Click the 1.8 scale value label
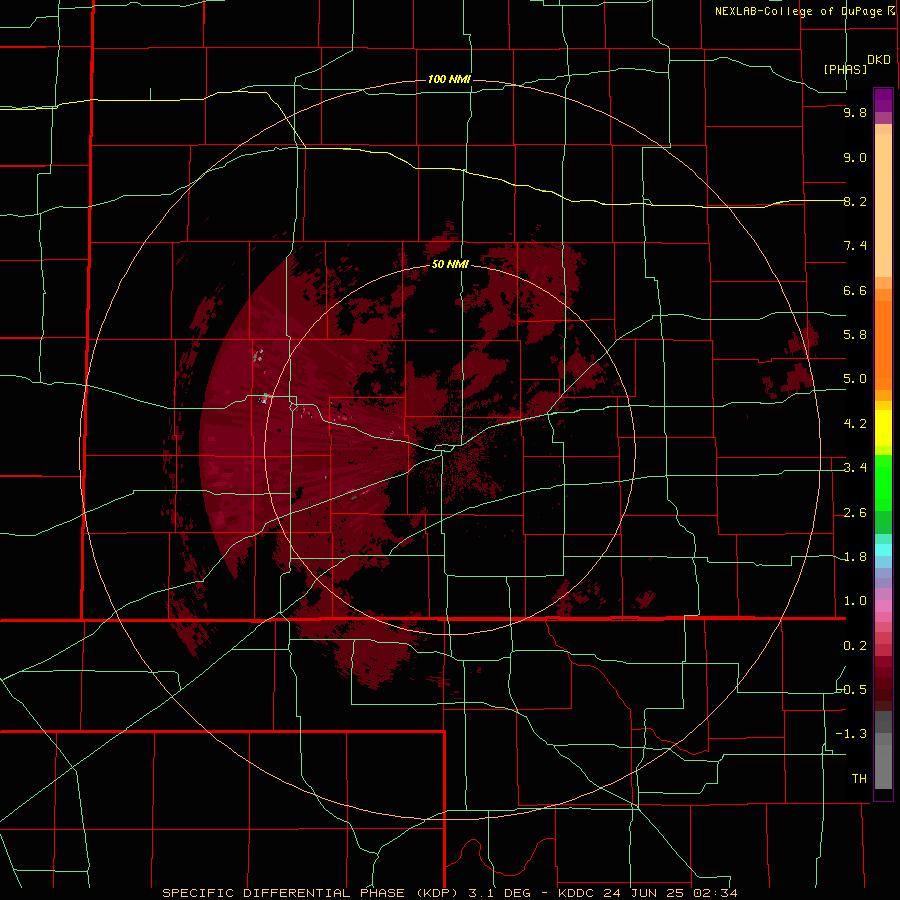900x900 pixels. (x=855, y=557)
